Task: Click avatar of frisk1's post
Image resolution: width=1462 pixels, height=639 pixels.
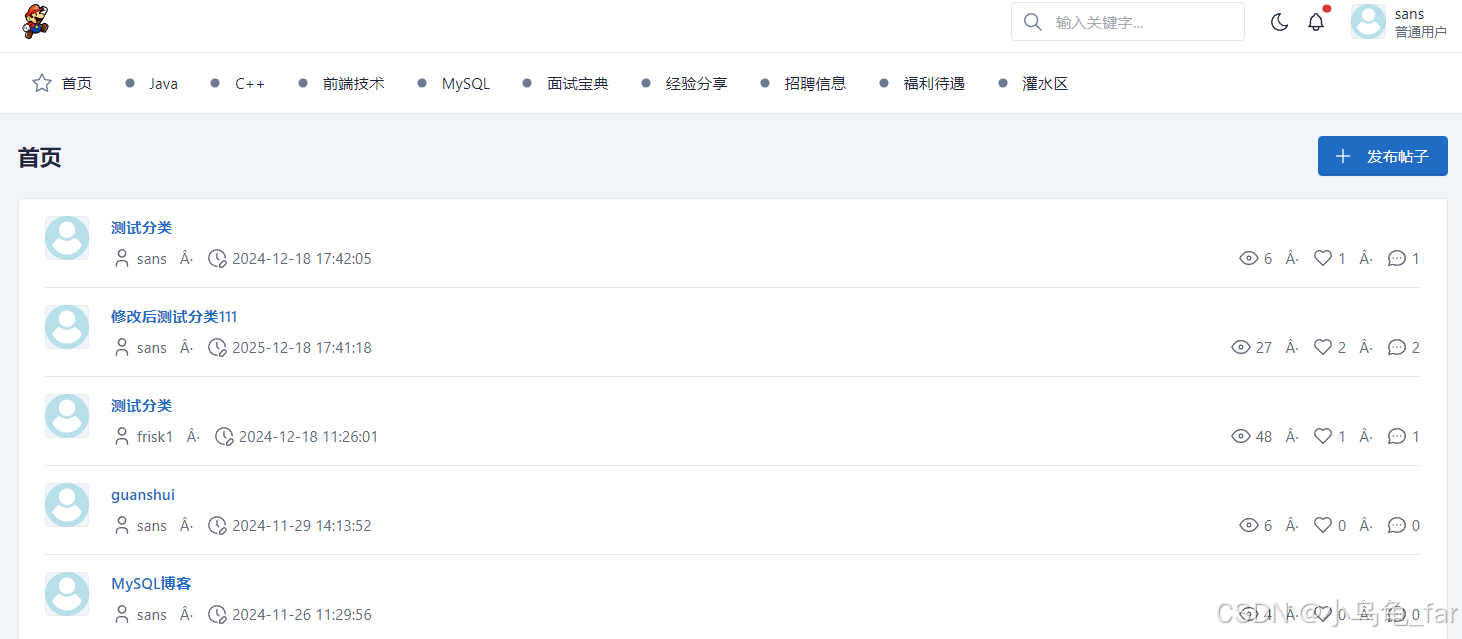Action: point(67,416)
